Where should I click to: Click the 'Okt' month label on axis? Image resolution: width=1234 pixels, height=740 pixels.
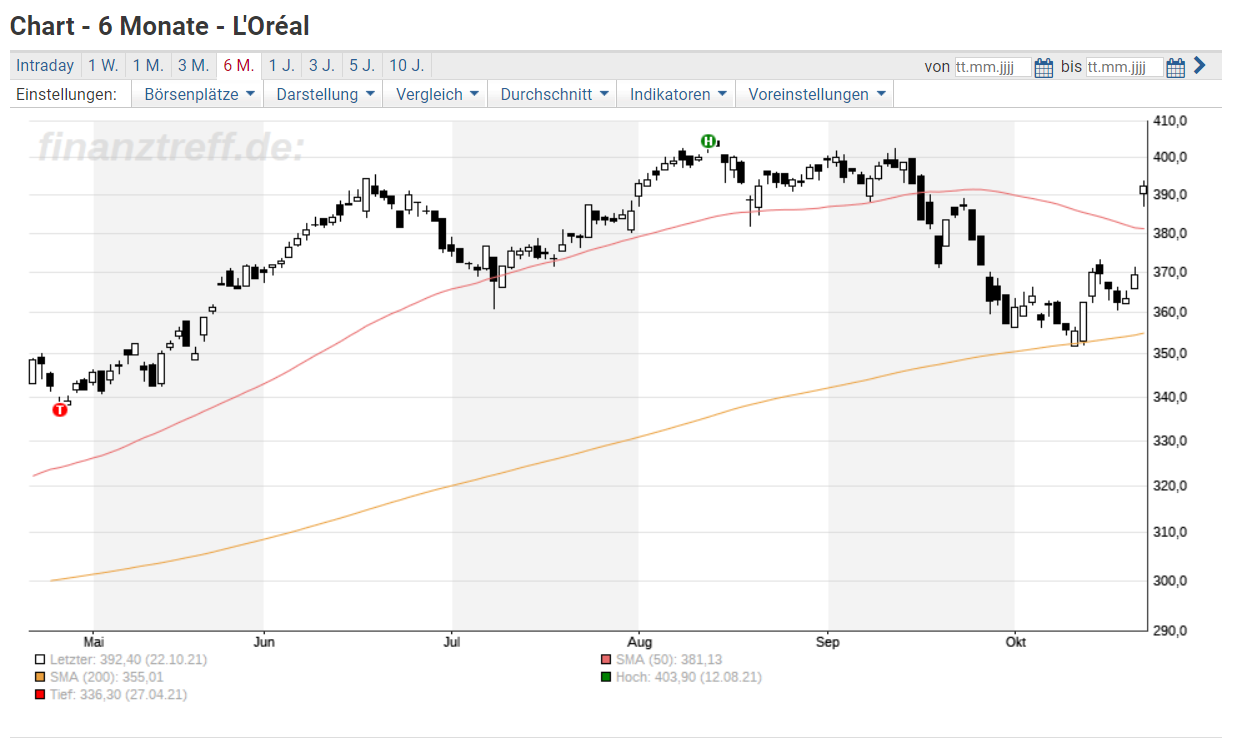(1015, 641)
